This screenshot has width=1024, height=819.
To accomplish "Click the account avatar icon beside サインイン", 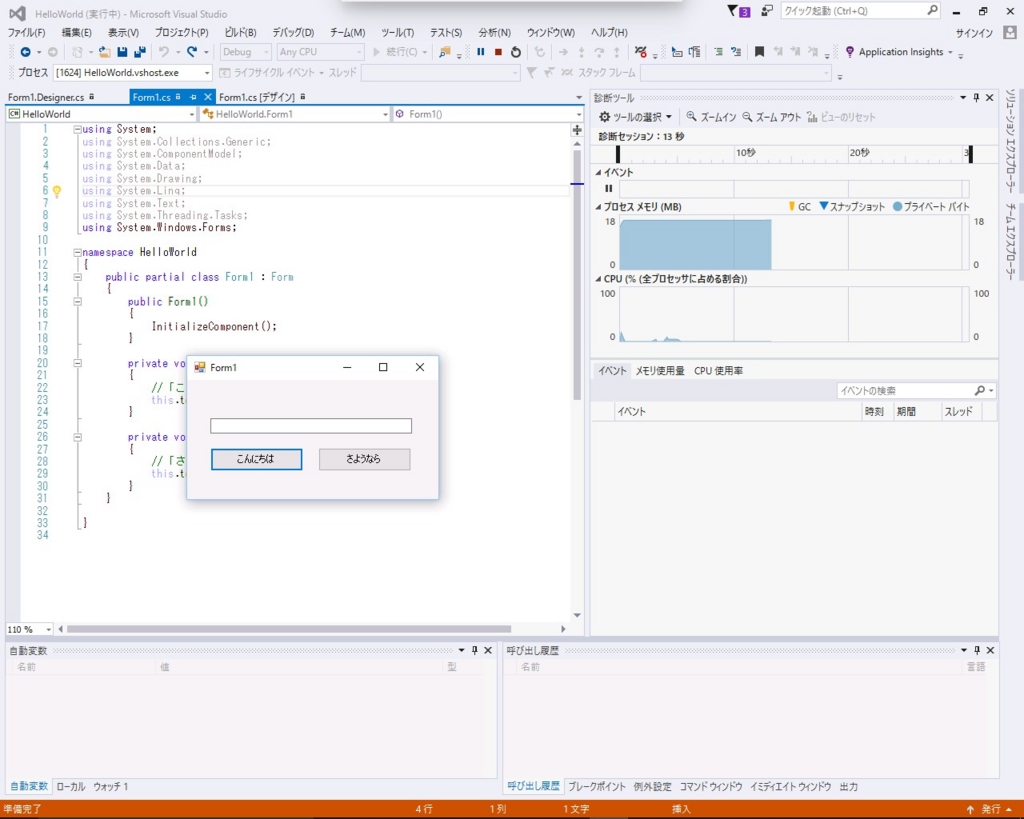I will tap(1010, 32).
